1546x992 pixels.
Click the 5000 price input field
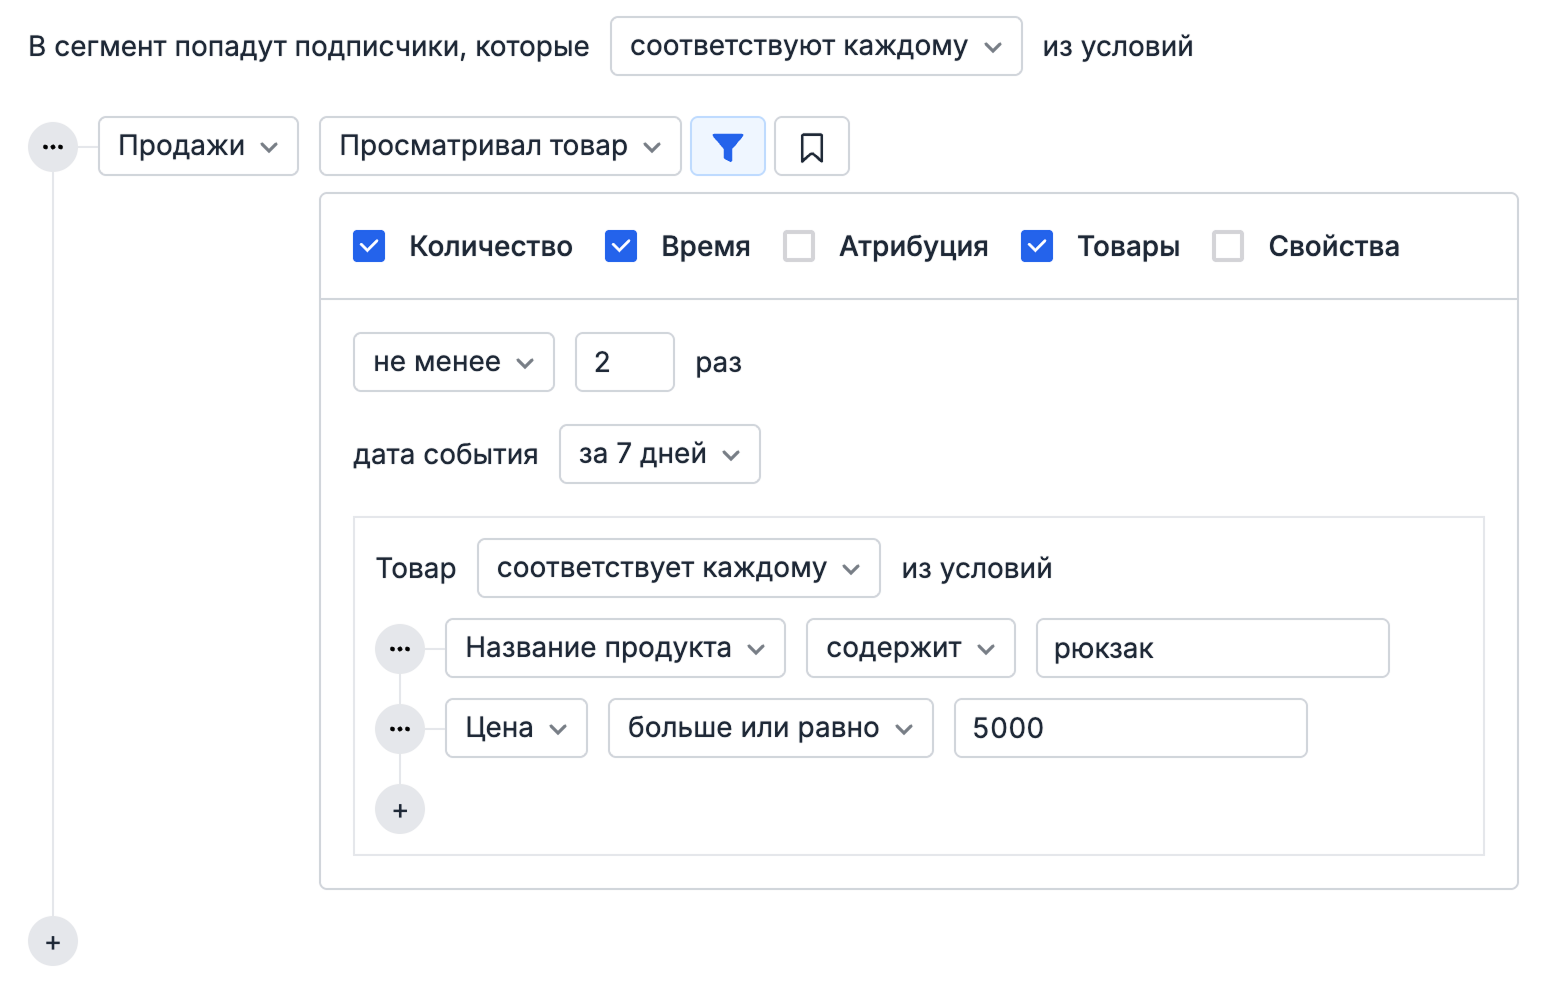[x=1130, y=728]
